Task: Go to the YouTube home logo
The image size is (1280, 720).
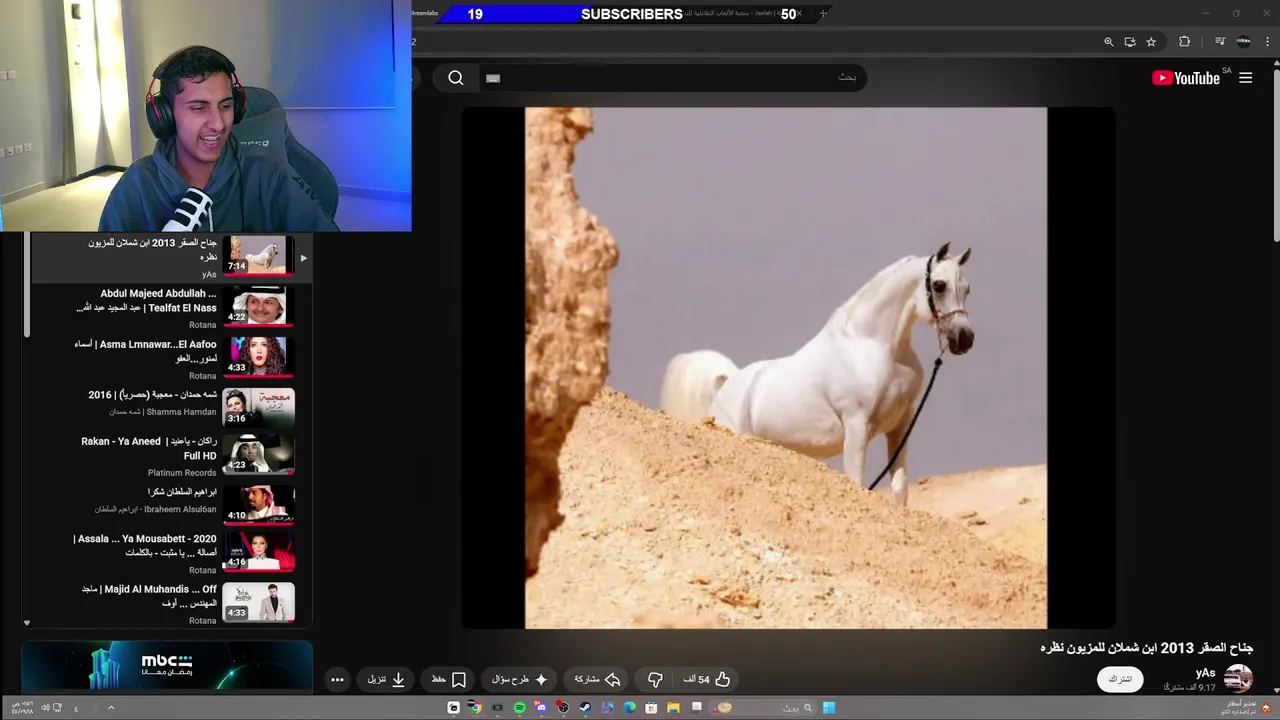Action: tap(1186, 78)
